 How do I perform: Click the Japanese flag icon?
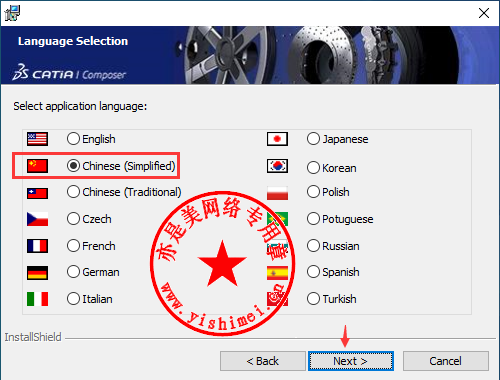277,139
